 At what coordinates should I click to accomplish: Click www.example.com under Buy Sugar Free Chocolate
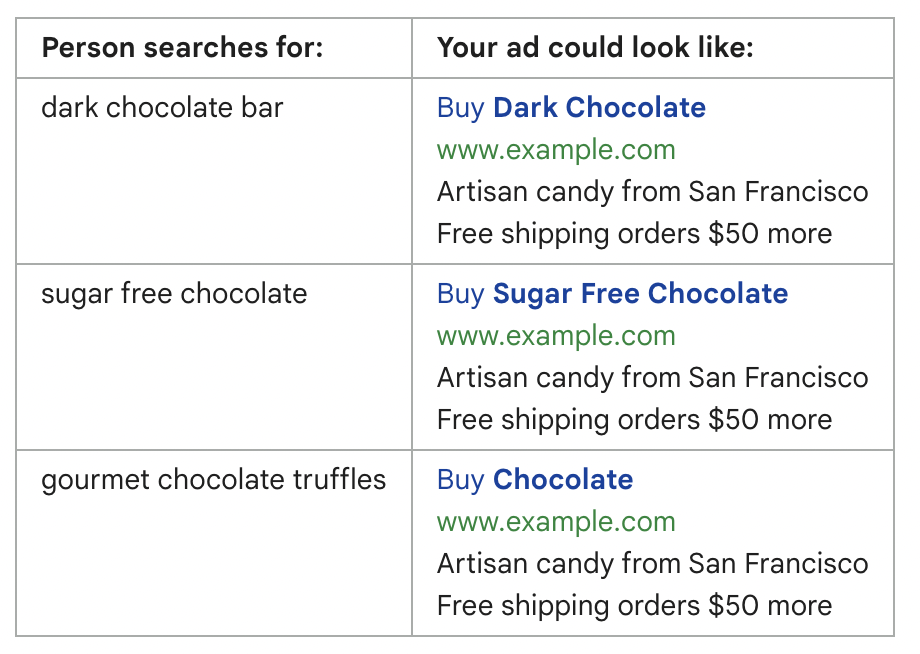pos(556,336)
